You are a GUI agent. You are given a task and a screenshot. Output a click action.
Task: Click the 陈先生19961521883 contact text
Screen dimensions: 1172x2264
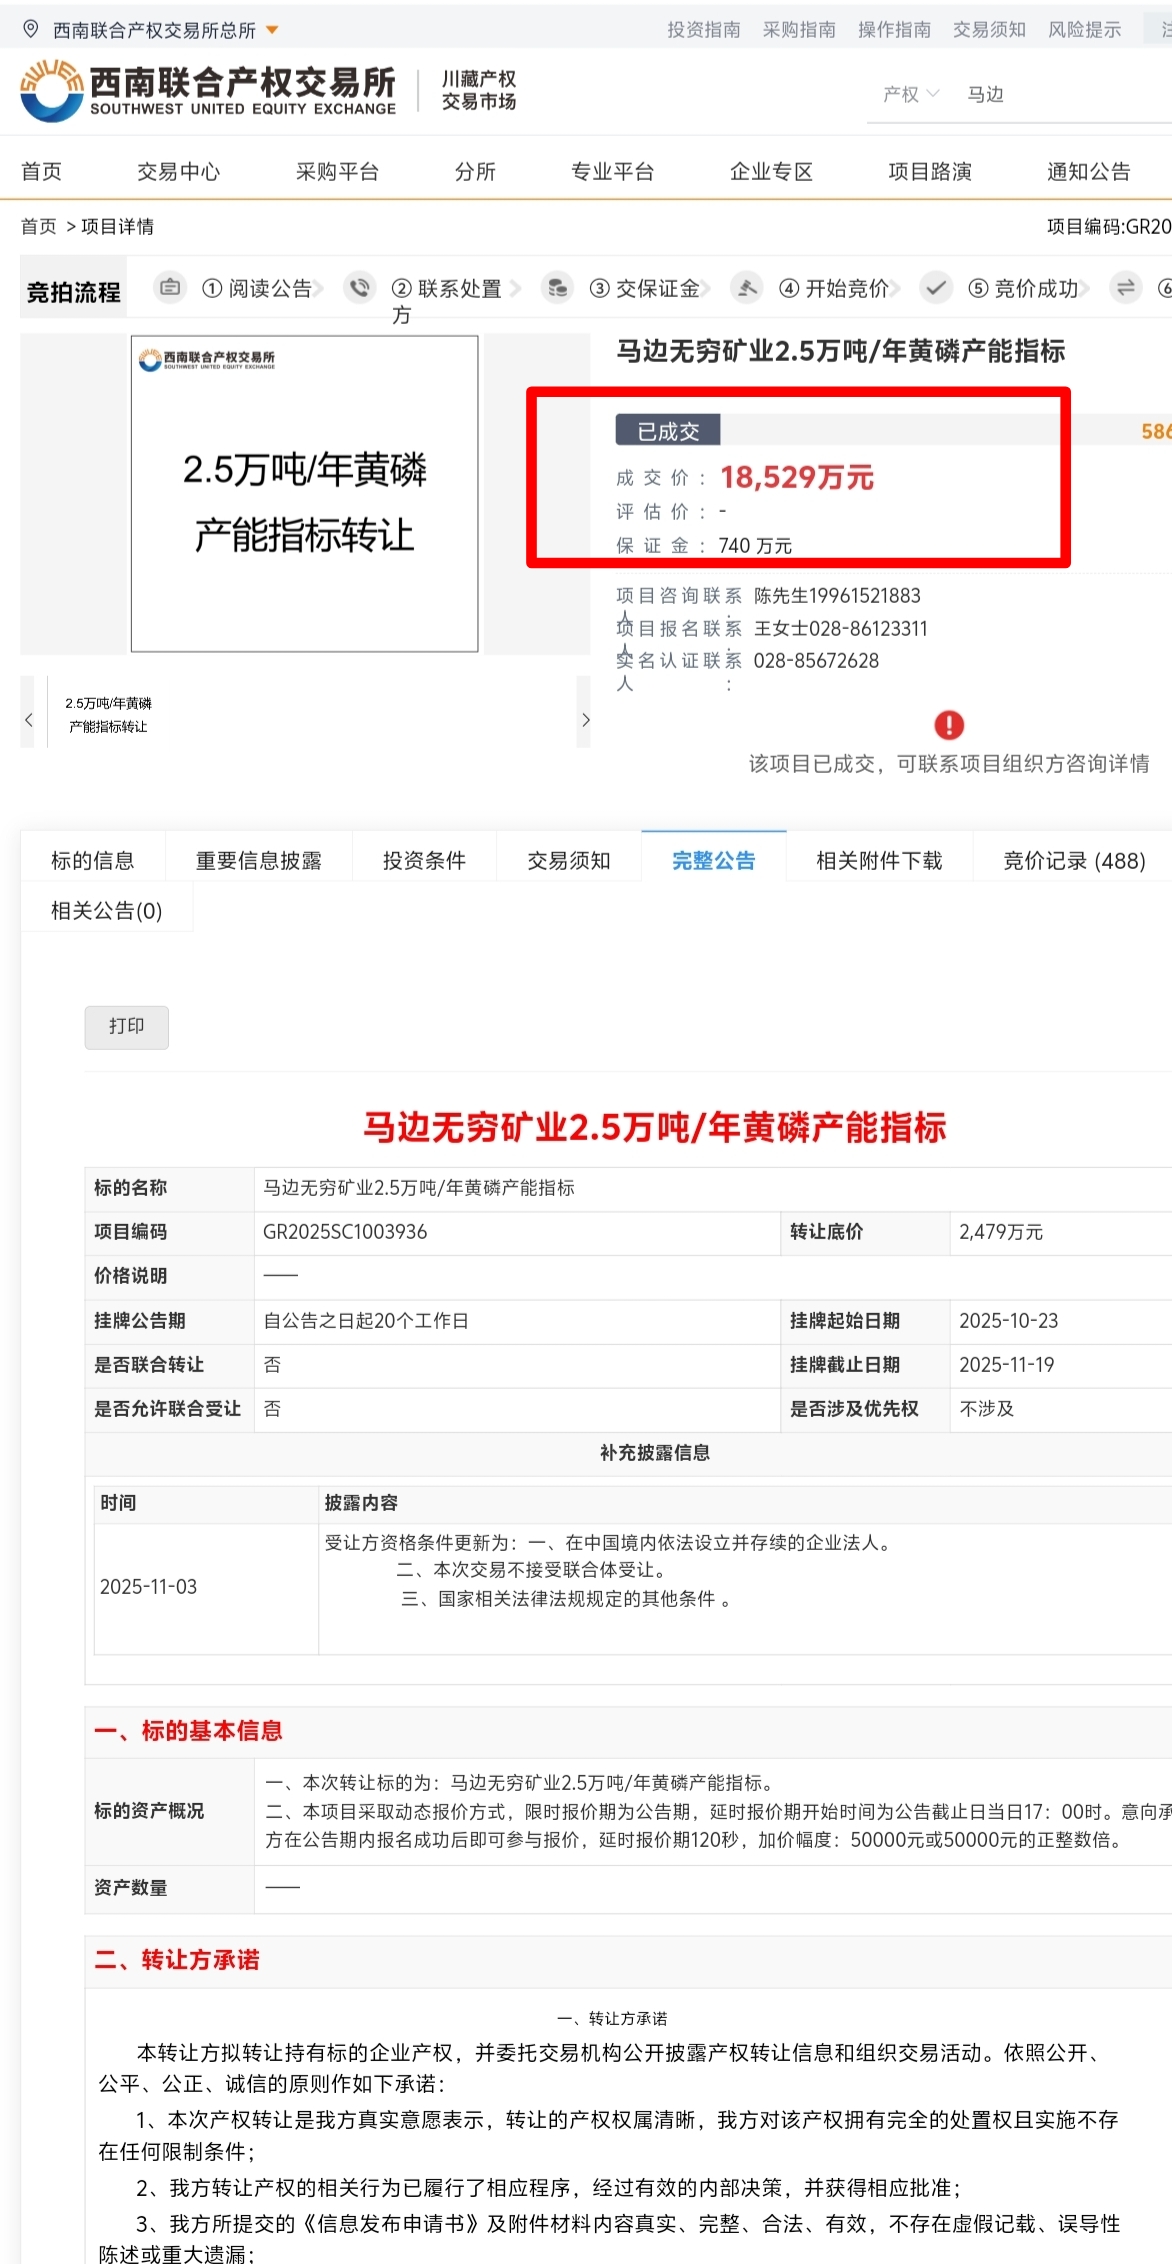(x=837, y=596)
